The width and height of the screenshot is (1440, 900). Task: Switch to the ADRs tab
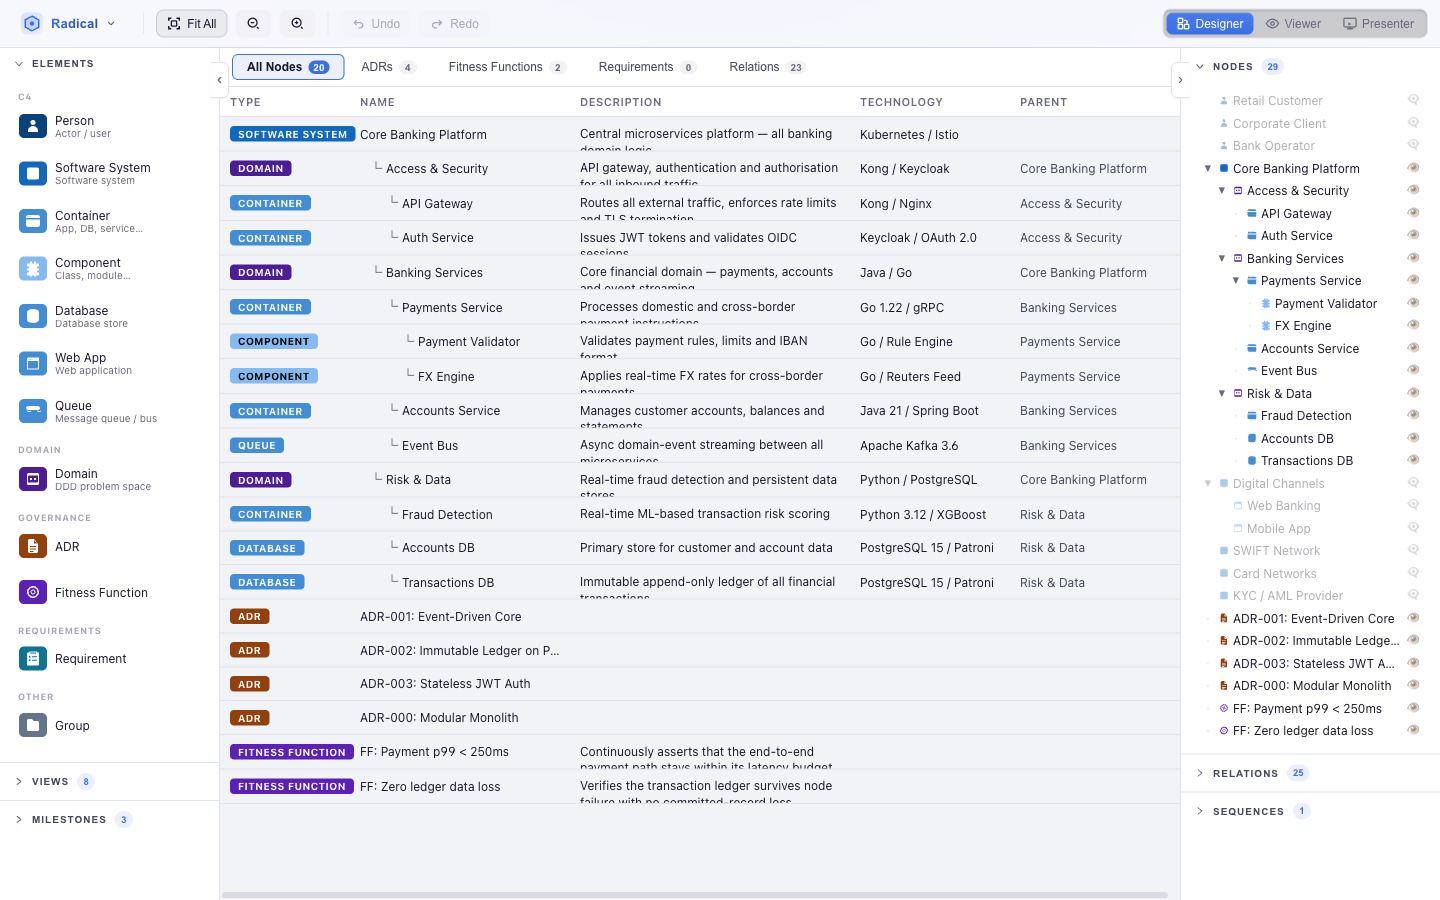(x=388, y=67)
